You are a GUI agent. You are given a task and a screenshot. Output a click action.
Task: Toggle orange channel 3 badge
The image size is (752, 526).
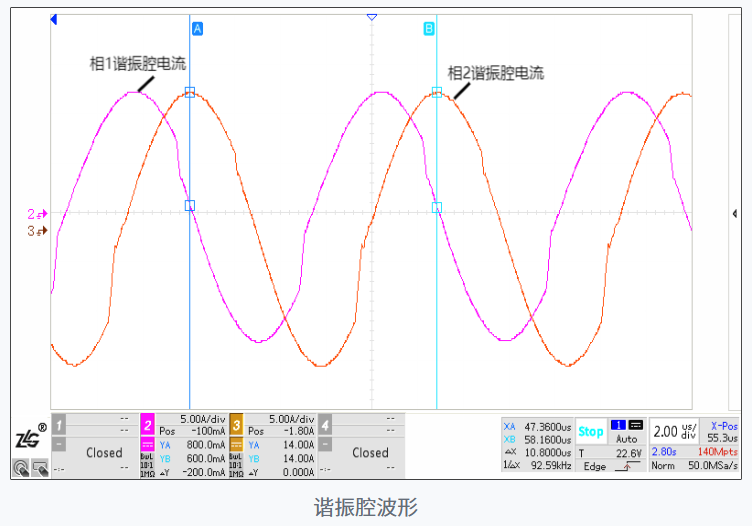click(x=236, y=424)
